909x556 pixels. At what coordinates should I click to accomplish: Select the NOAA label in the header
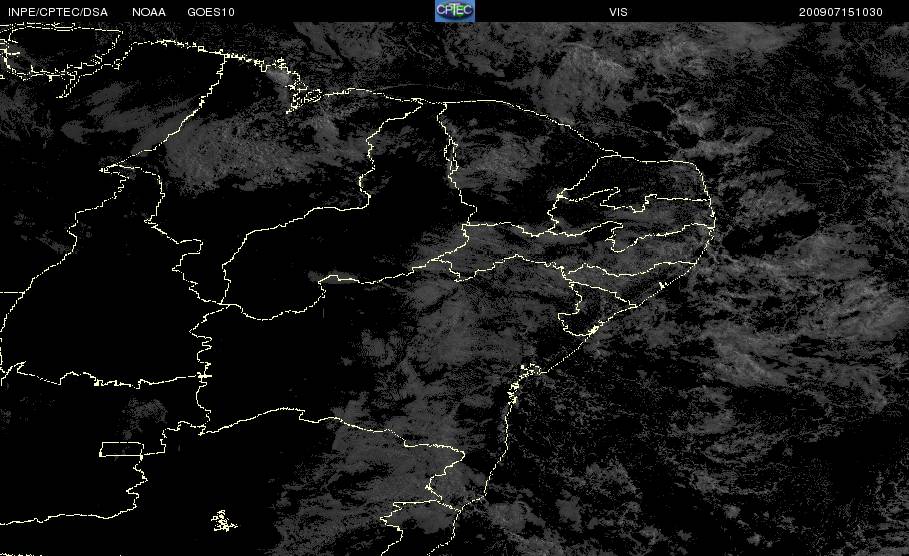coord(149,12)
